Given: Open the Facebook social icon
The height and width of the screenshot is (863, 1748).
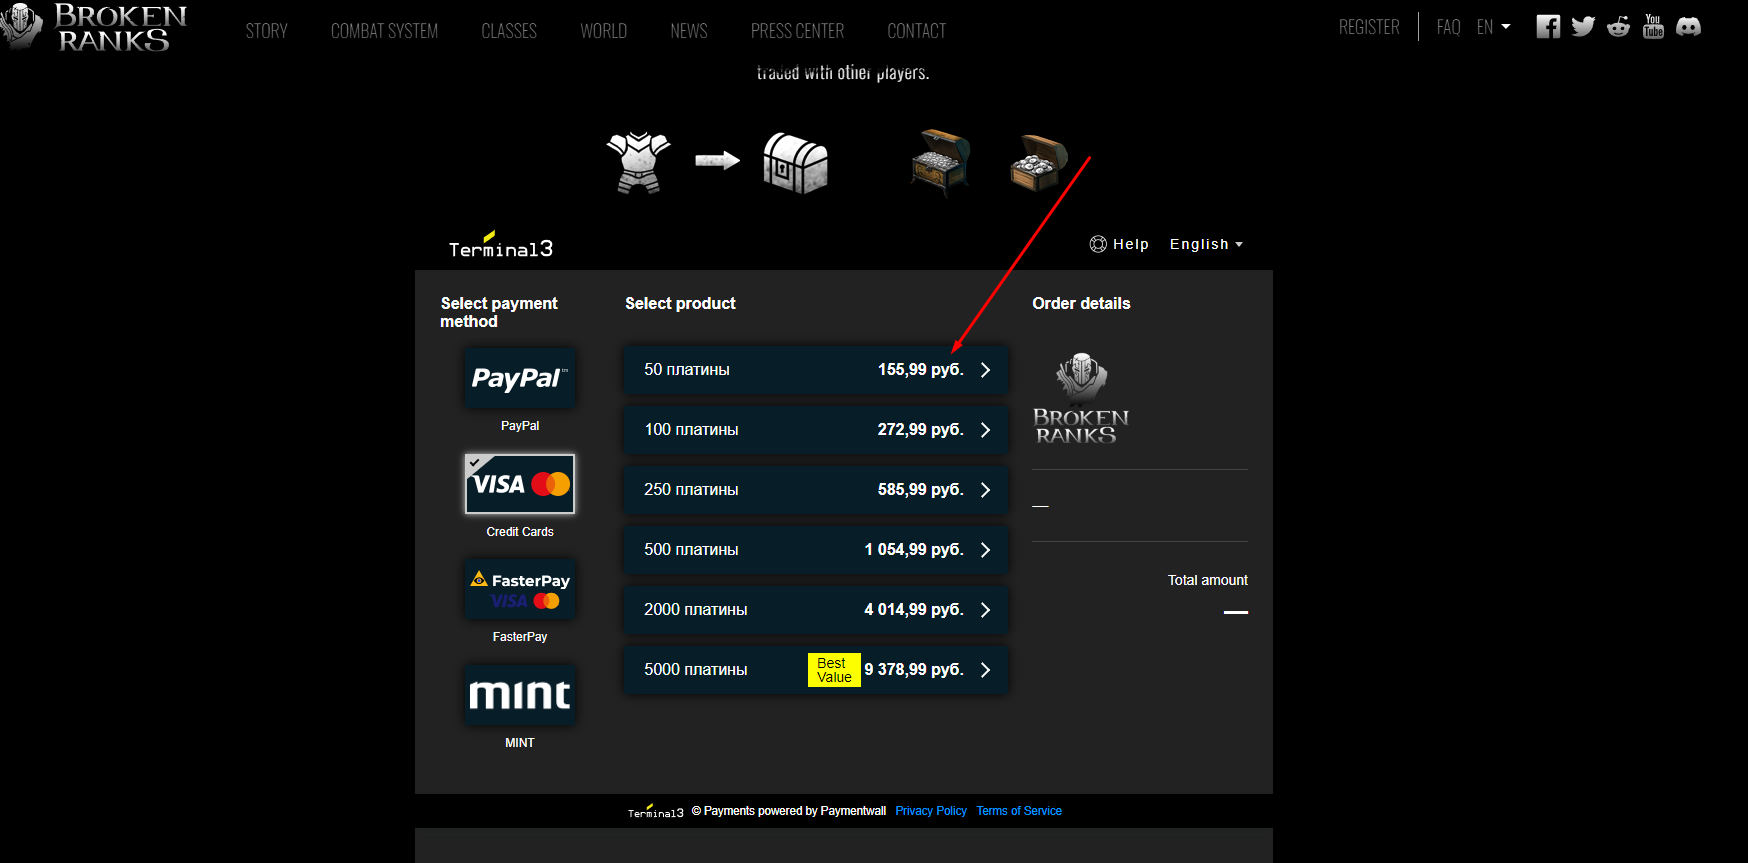Looking at the screenshot, I should pyautogui.click(x=1548, y=27).
